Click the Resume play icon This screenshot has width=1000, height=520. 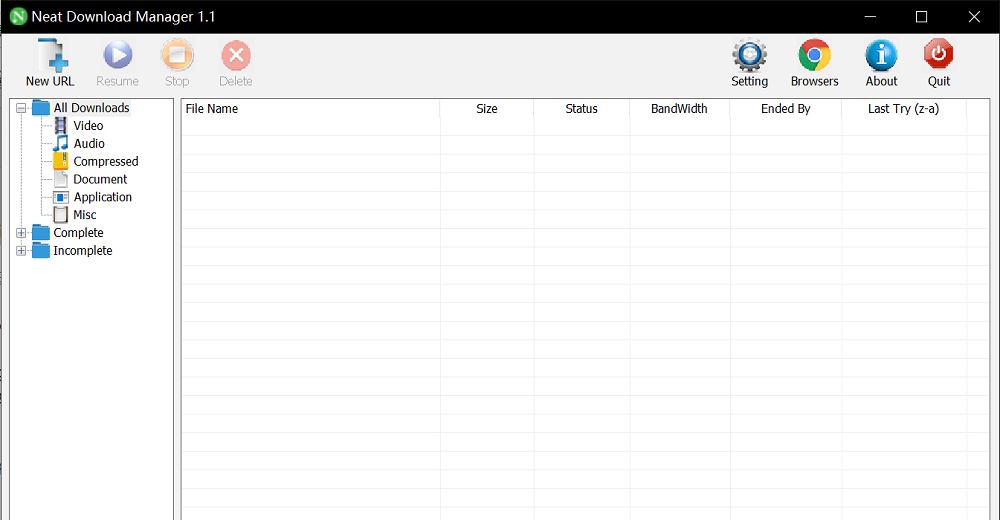(x=118, y=55)
